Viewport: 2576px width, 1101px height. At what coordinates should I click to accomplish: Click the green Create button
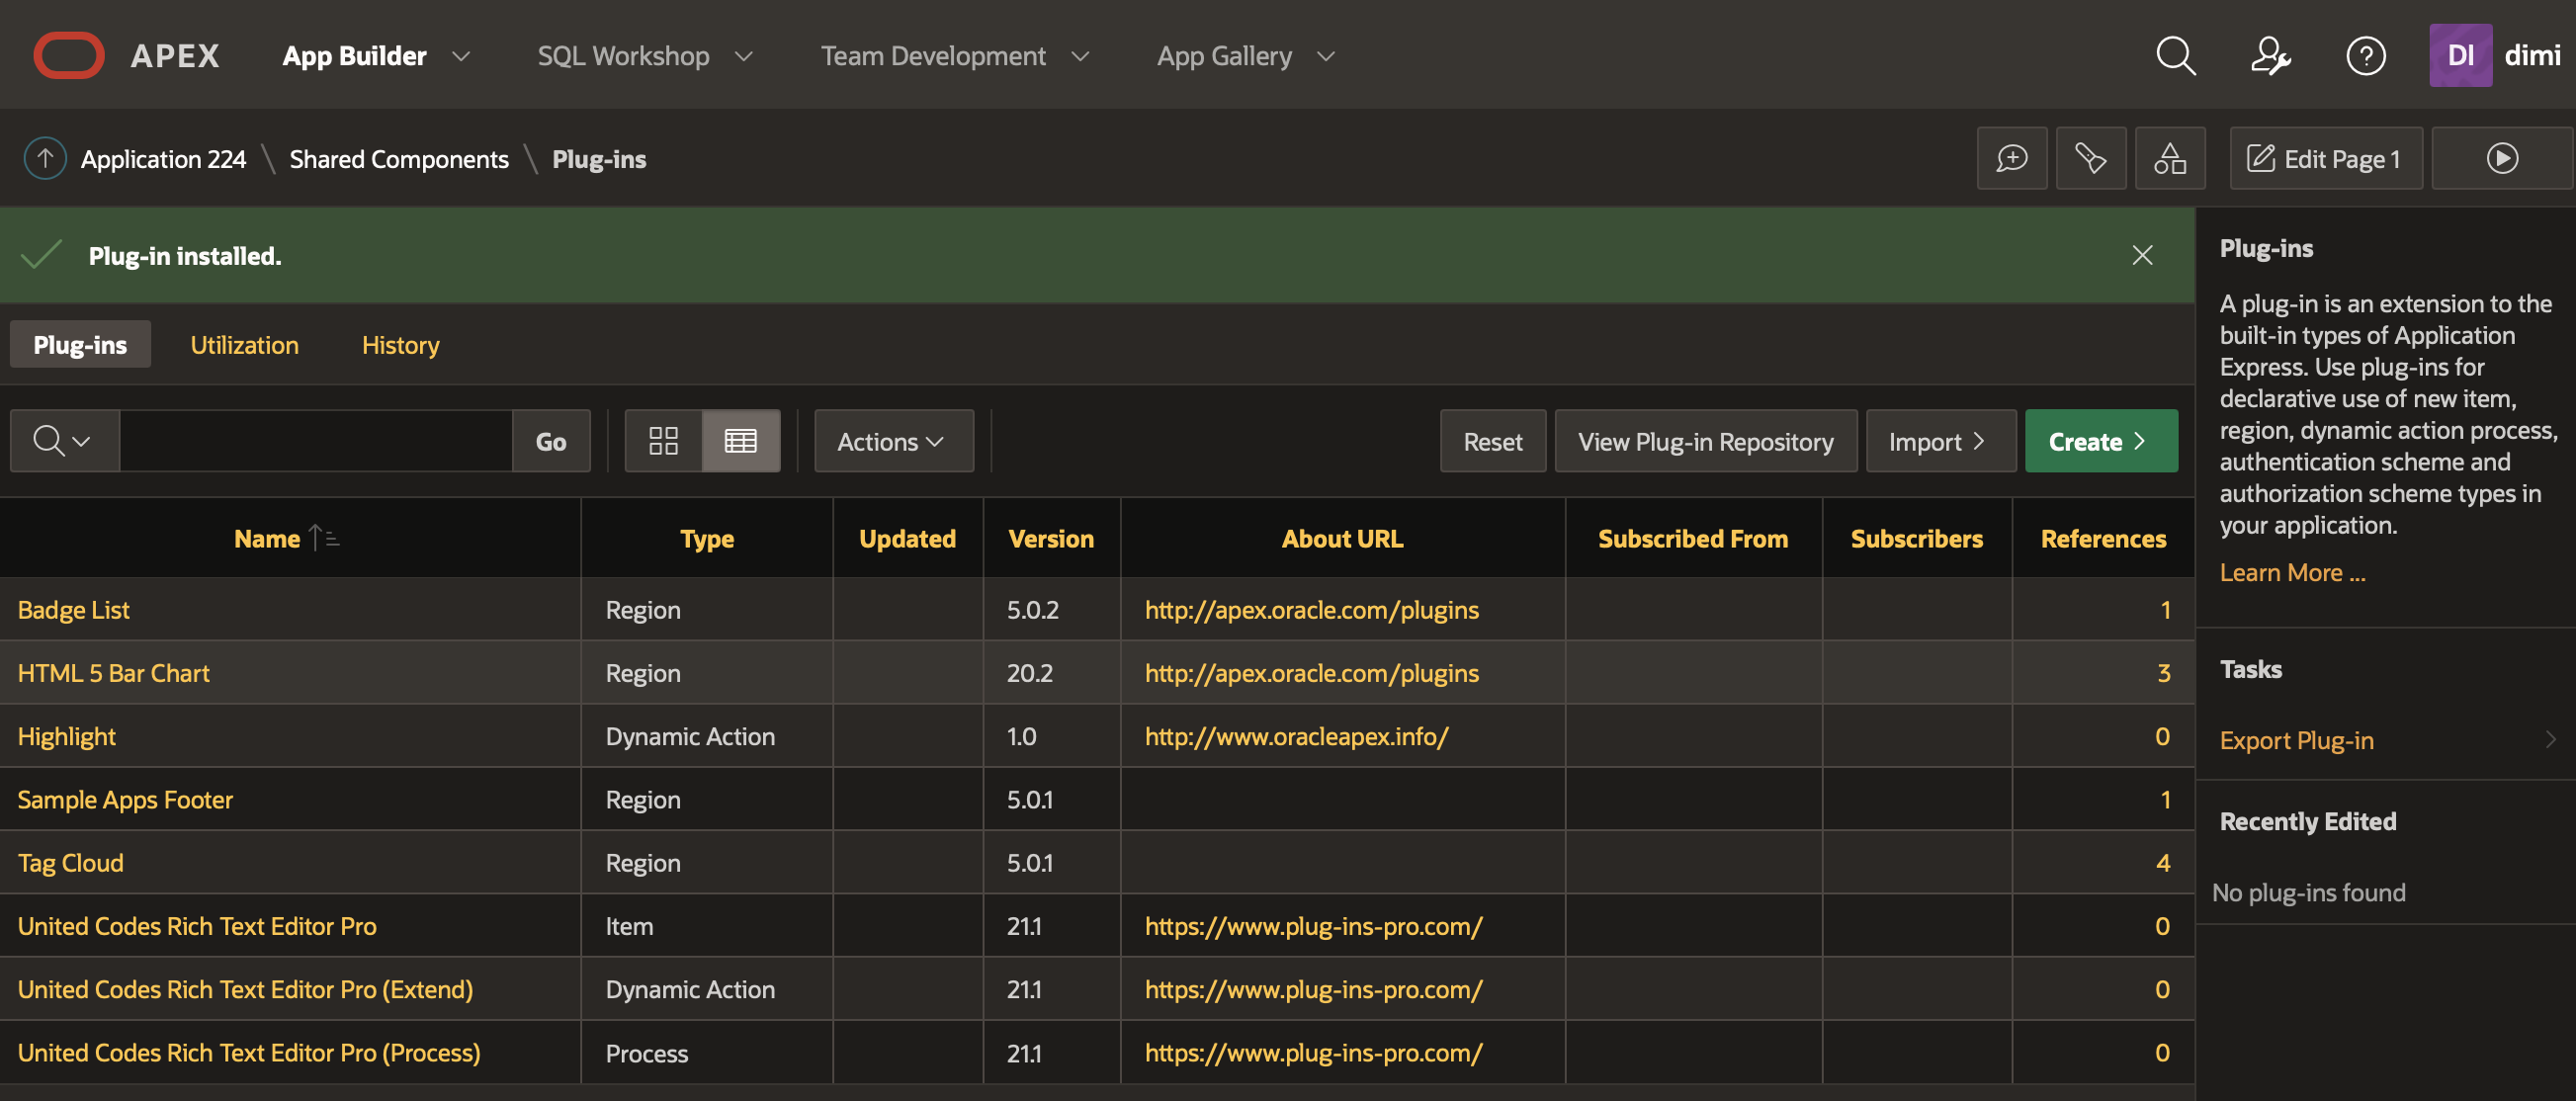coord(2100,441)
